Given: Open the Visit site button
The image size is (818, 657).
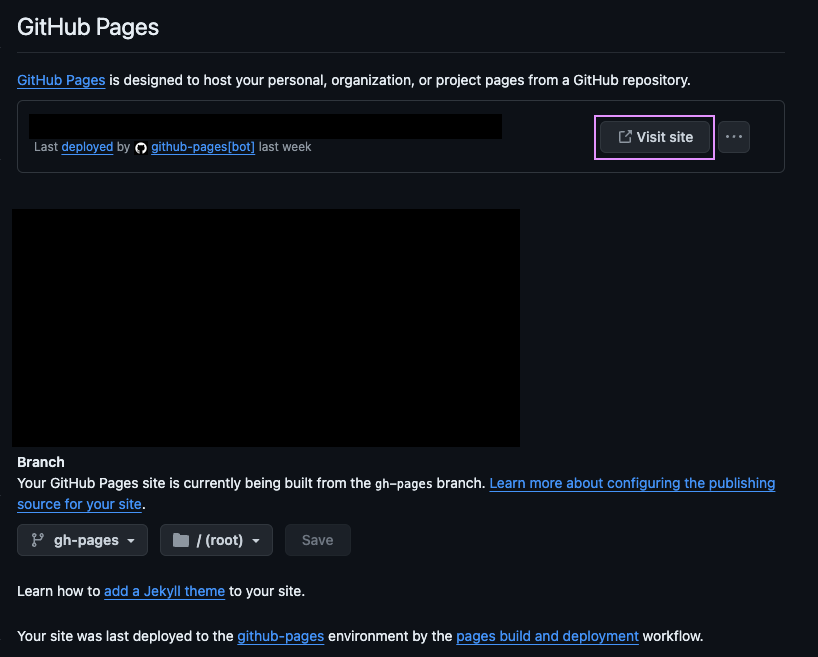Looking at the screenshot, I should click(655, 137).
